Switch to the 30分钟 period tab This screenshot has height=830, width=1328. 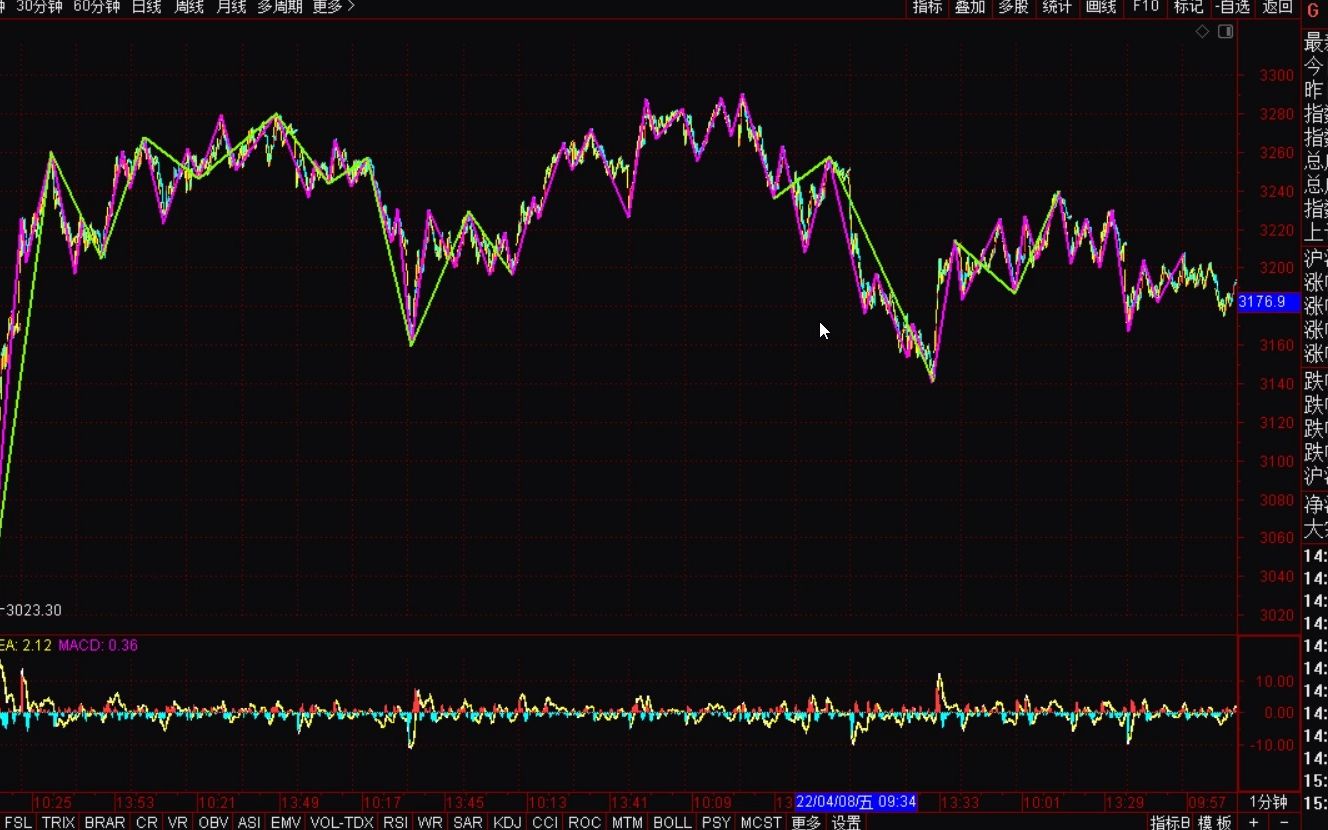point(40,7)
